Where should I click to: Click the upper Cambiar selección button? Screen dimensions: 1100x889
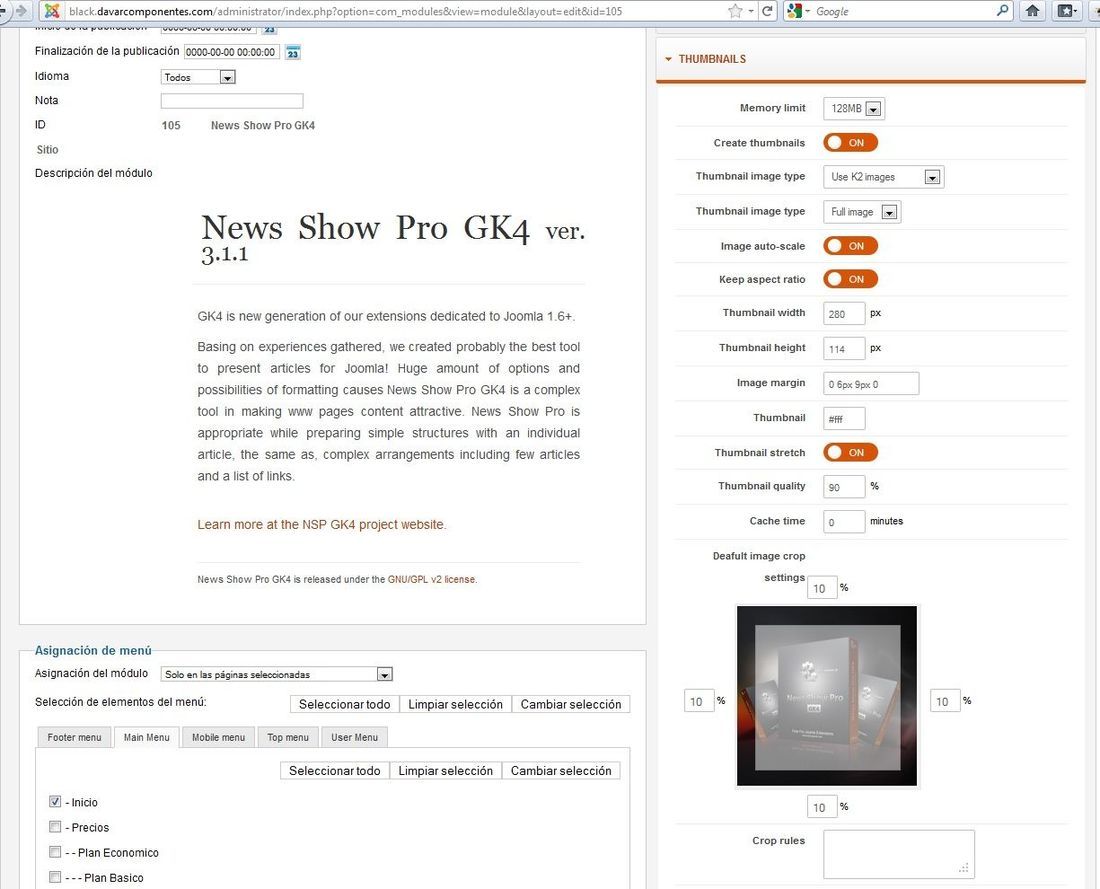[571, 704]
